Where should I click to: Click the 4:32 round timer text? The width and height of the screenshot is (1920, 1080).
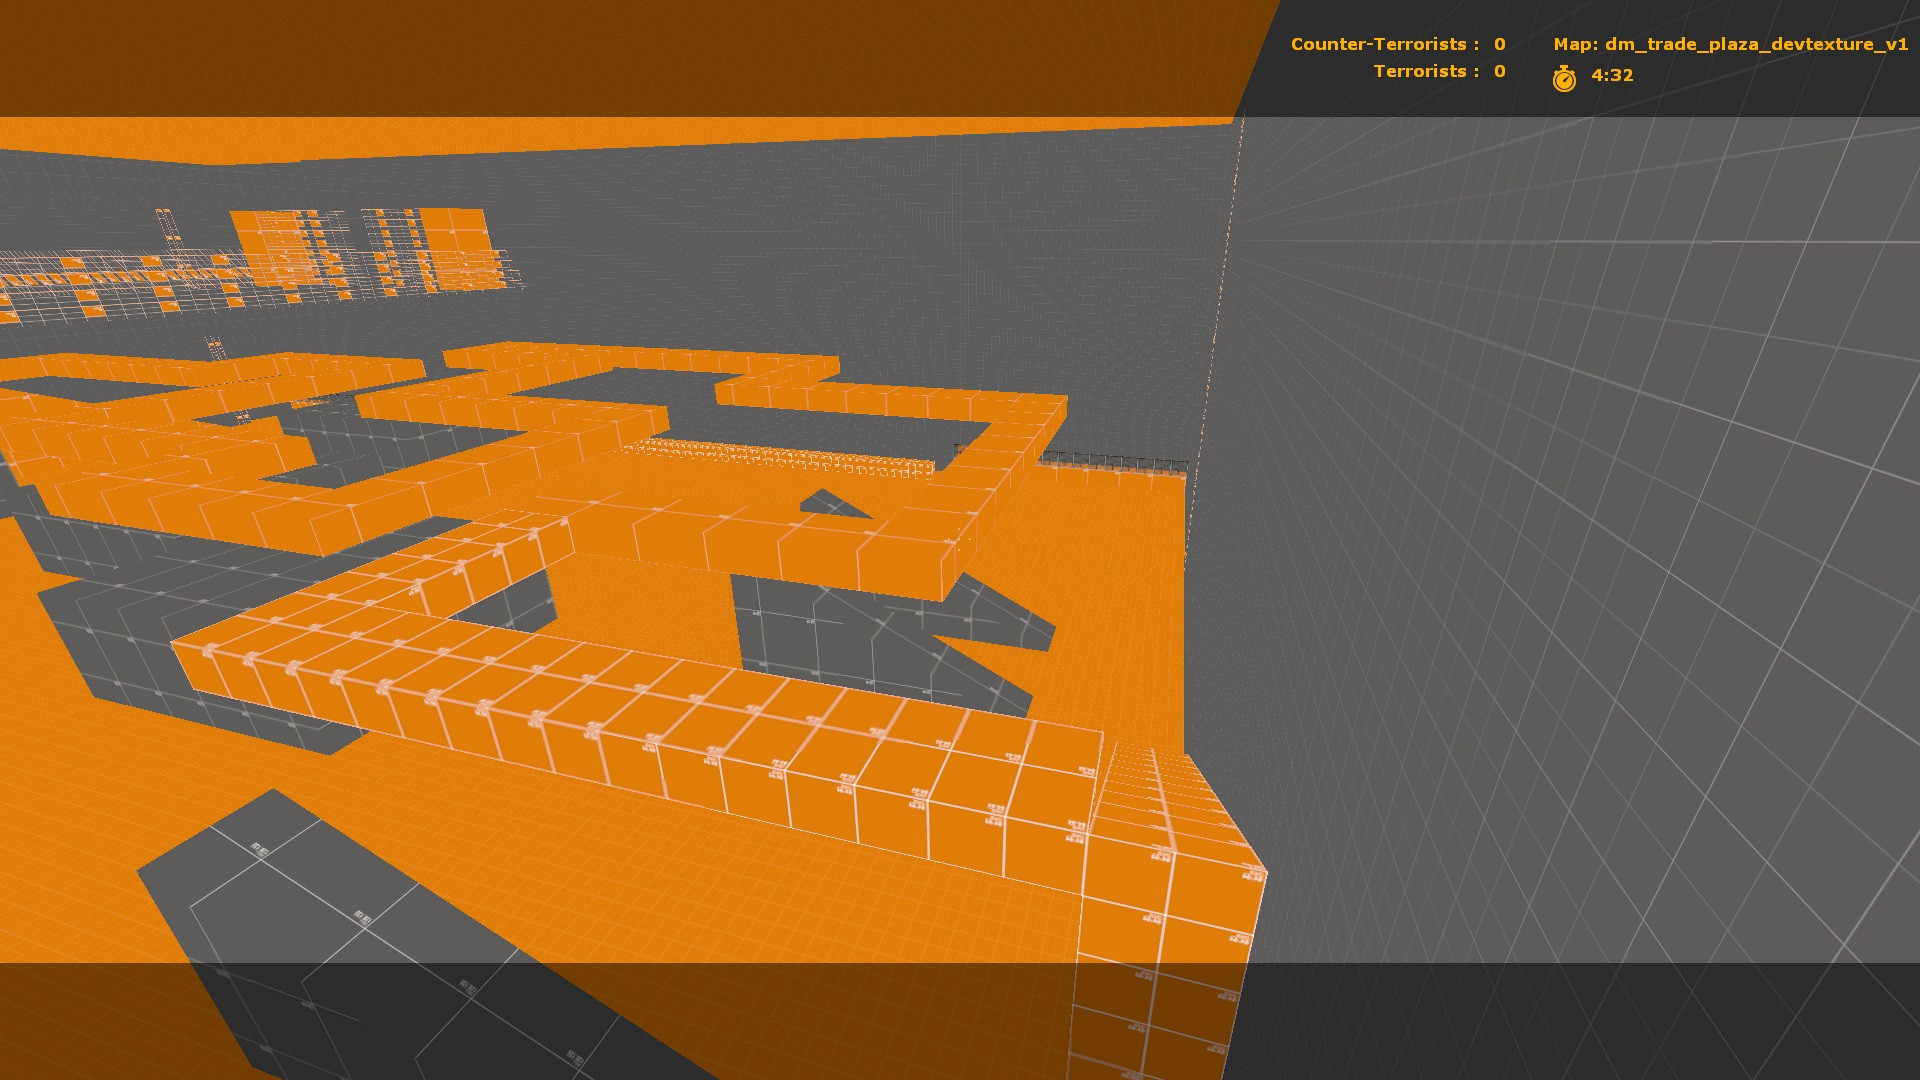coord(1612,75)
